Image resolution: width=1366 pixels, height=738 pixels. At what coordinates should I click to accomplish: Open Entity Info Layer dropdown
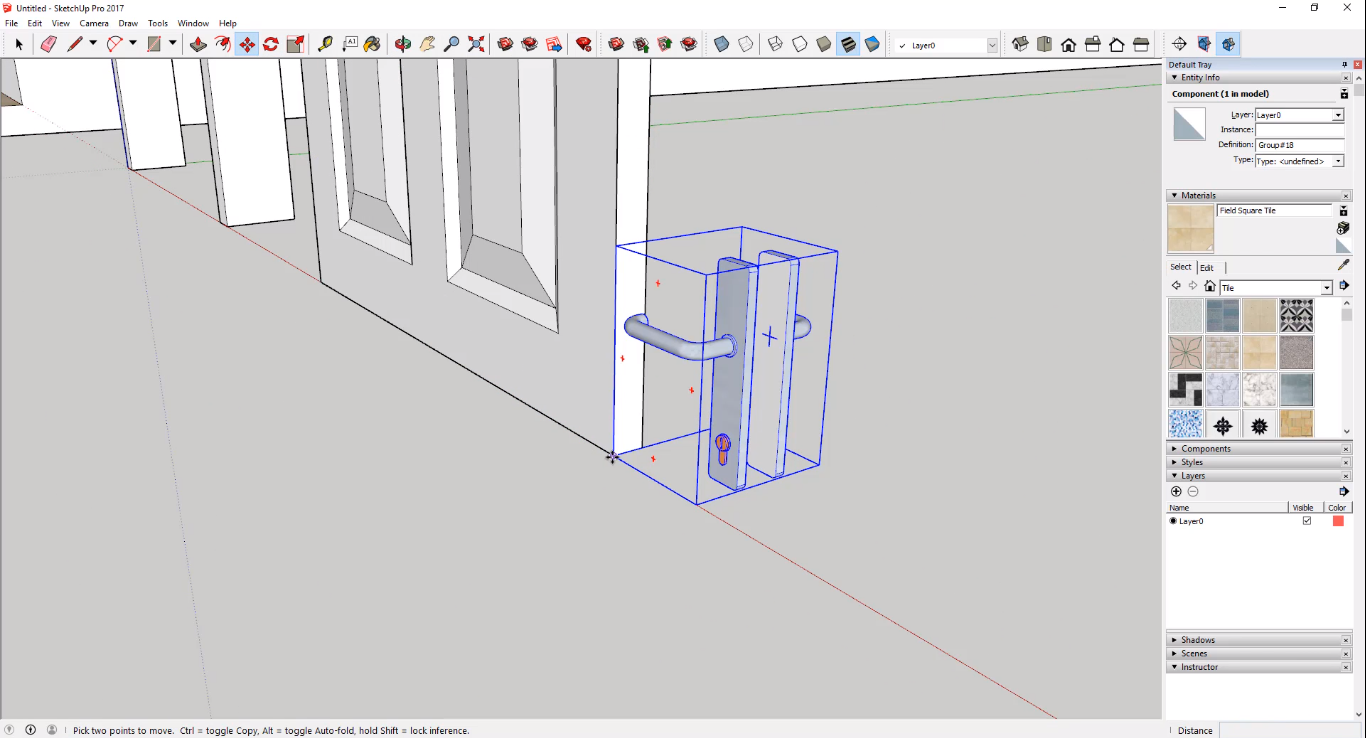pos(1338,115)
